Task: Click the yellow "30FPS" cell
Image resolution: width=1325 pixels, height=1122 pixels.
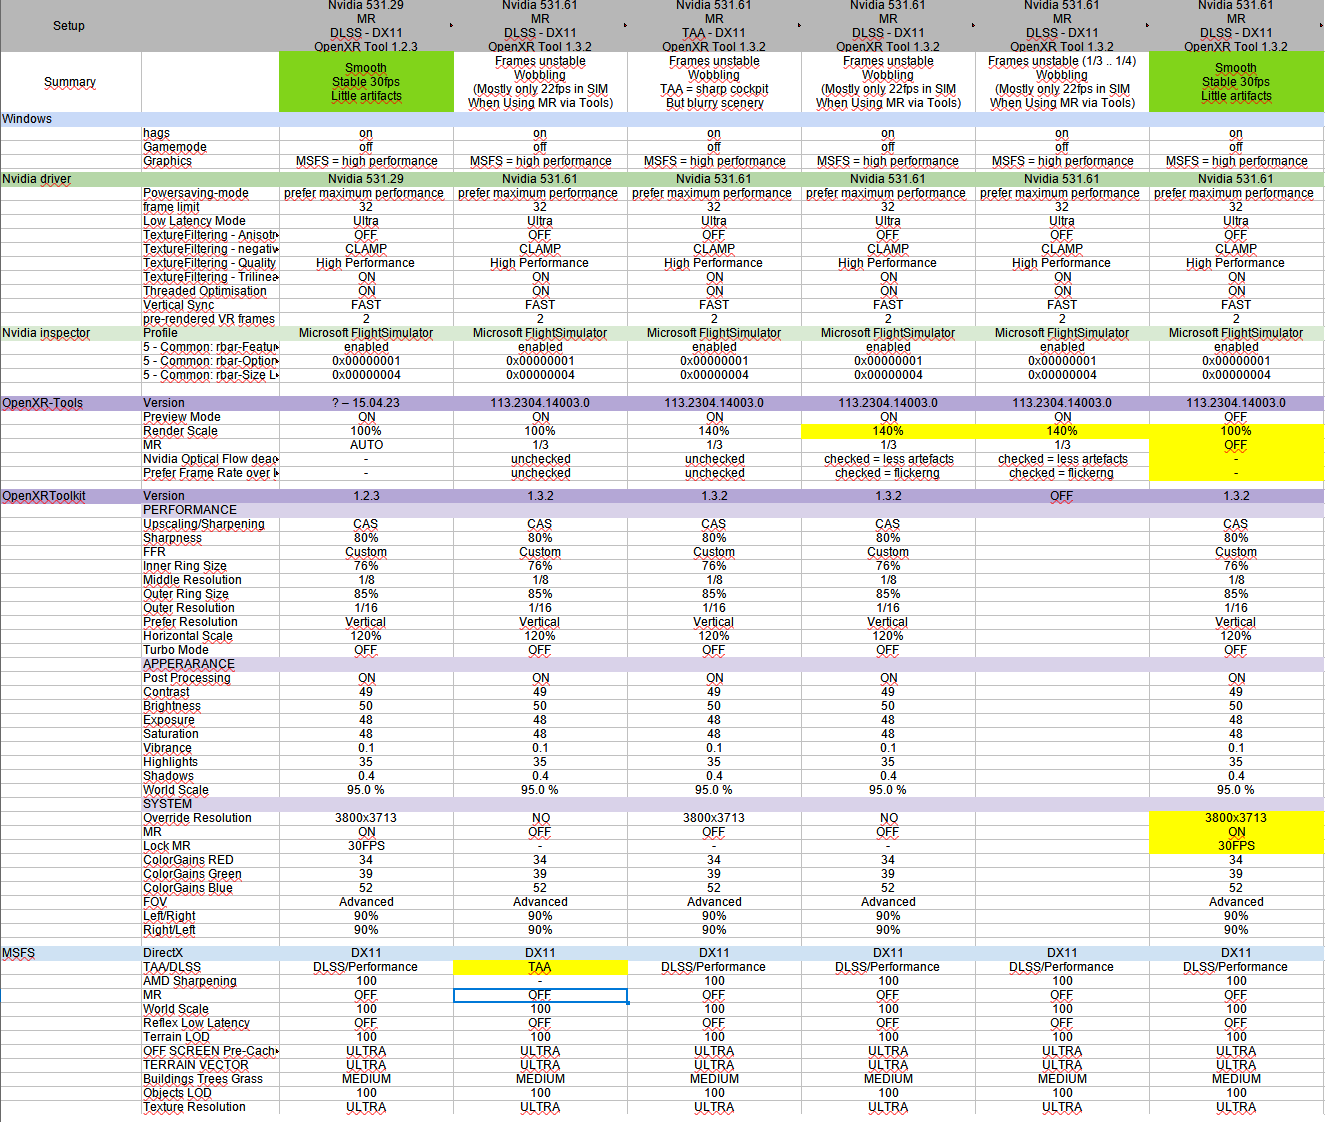Action: coord(1236,846)
